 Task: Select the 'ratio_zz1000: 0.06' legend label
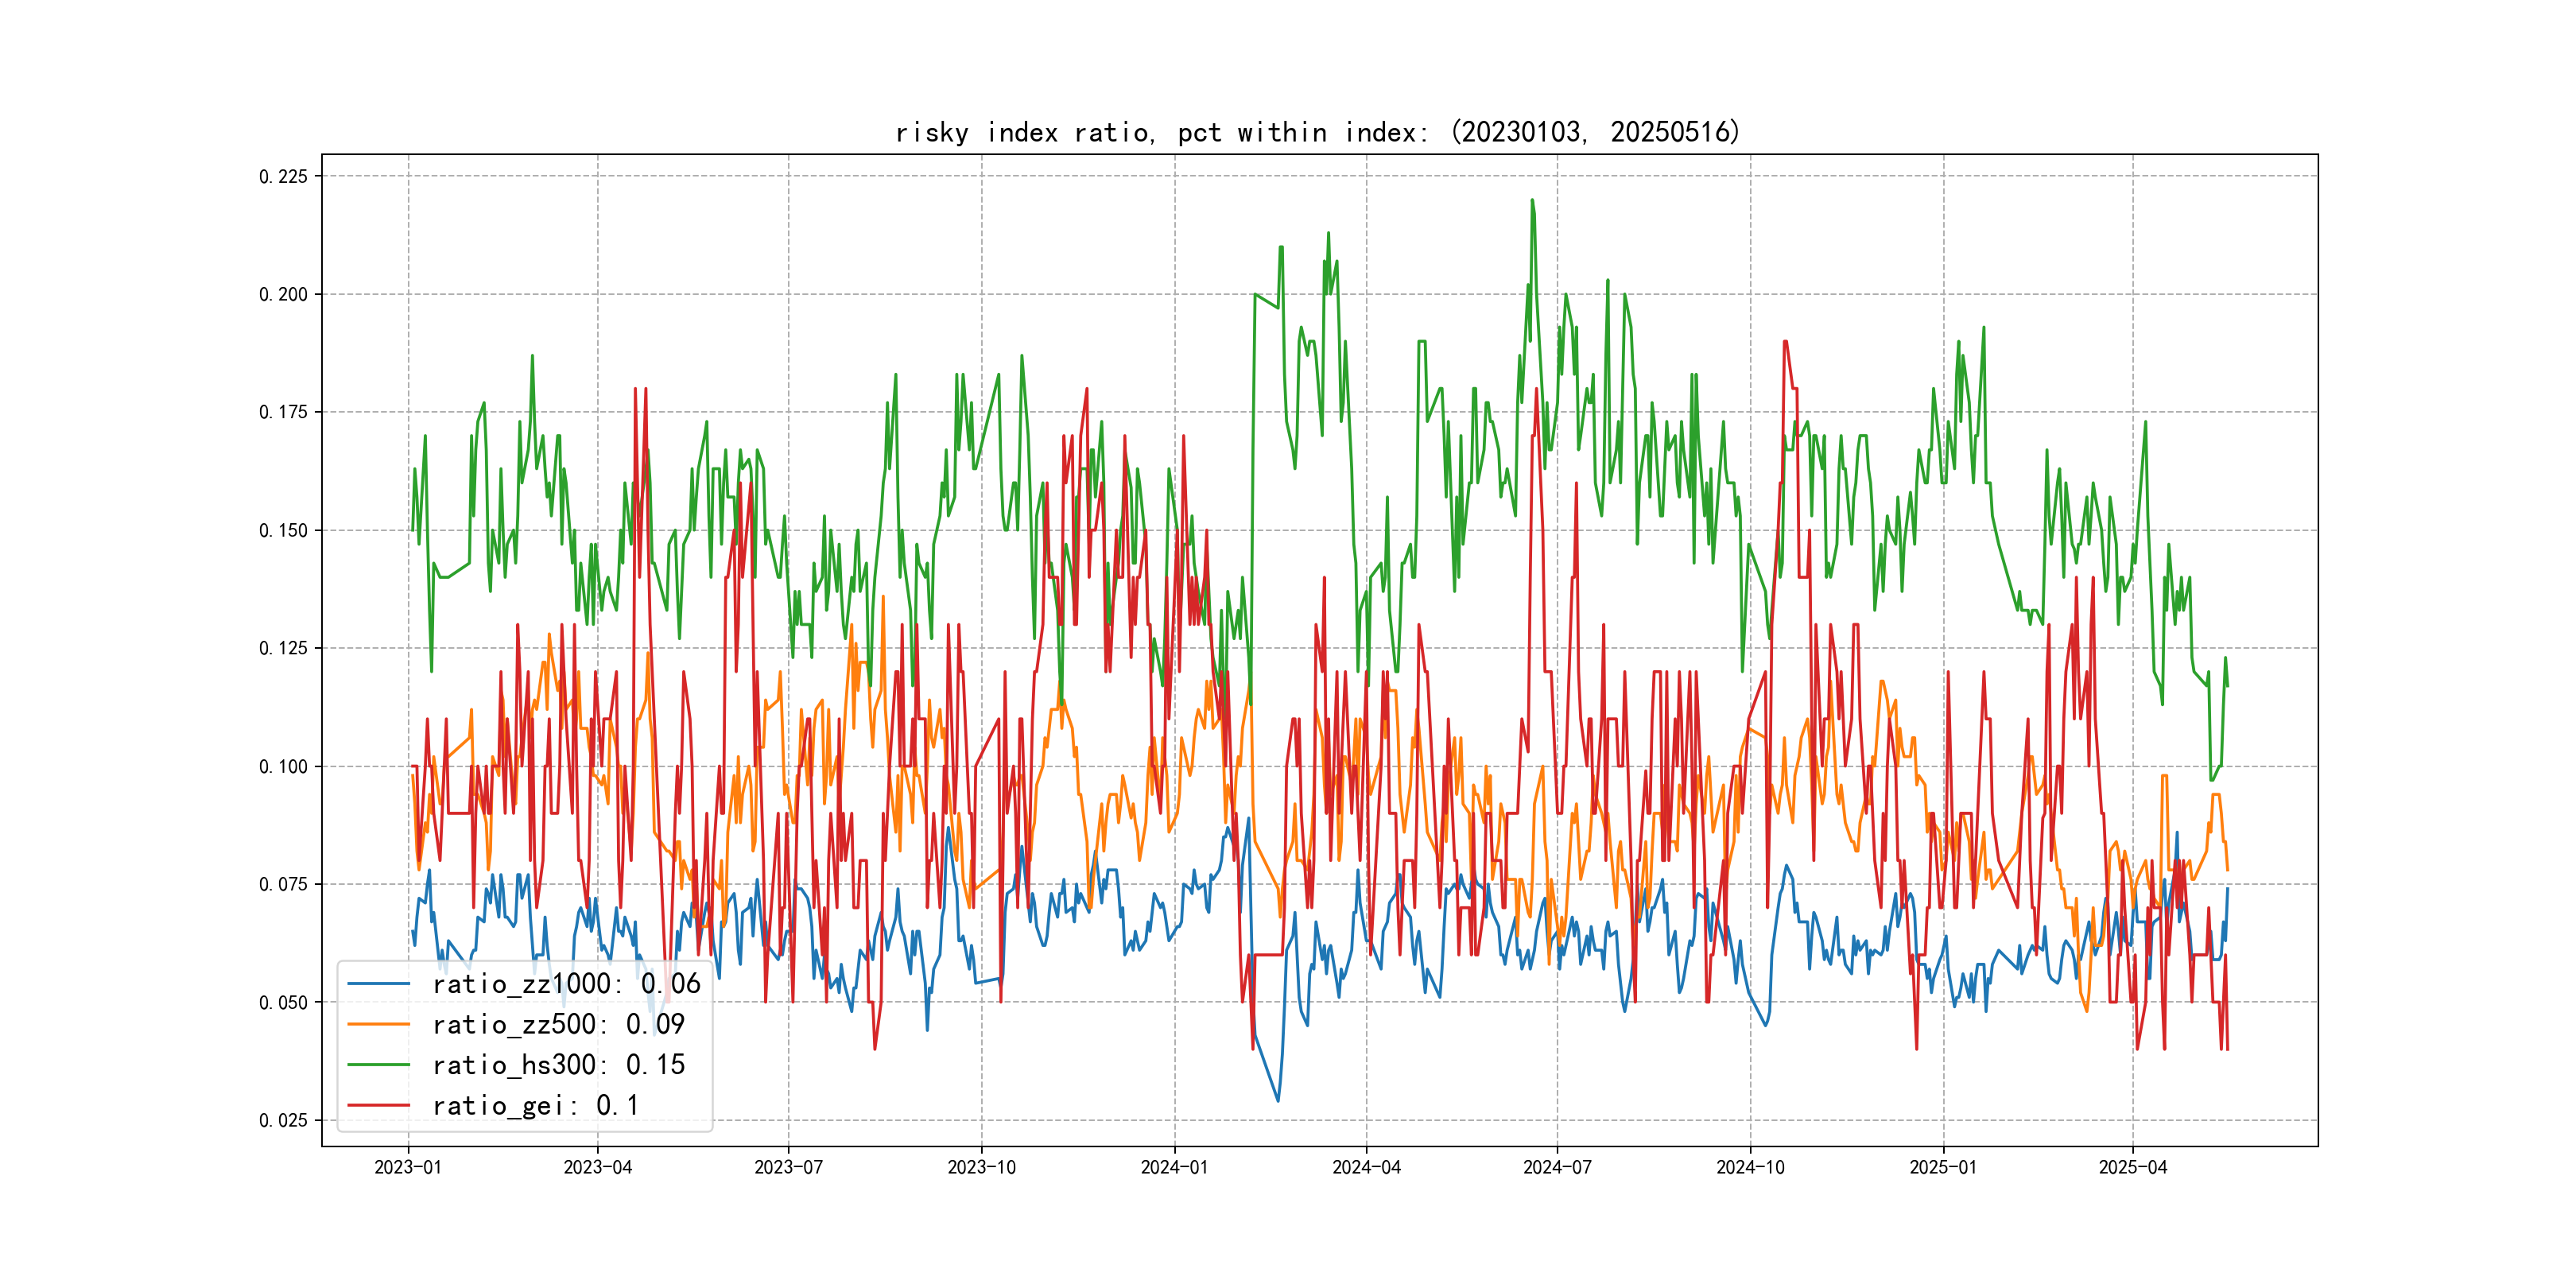coord(566,984)
